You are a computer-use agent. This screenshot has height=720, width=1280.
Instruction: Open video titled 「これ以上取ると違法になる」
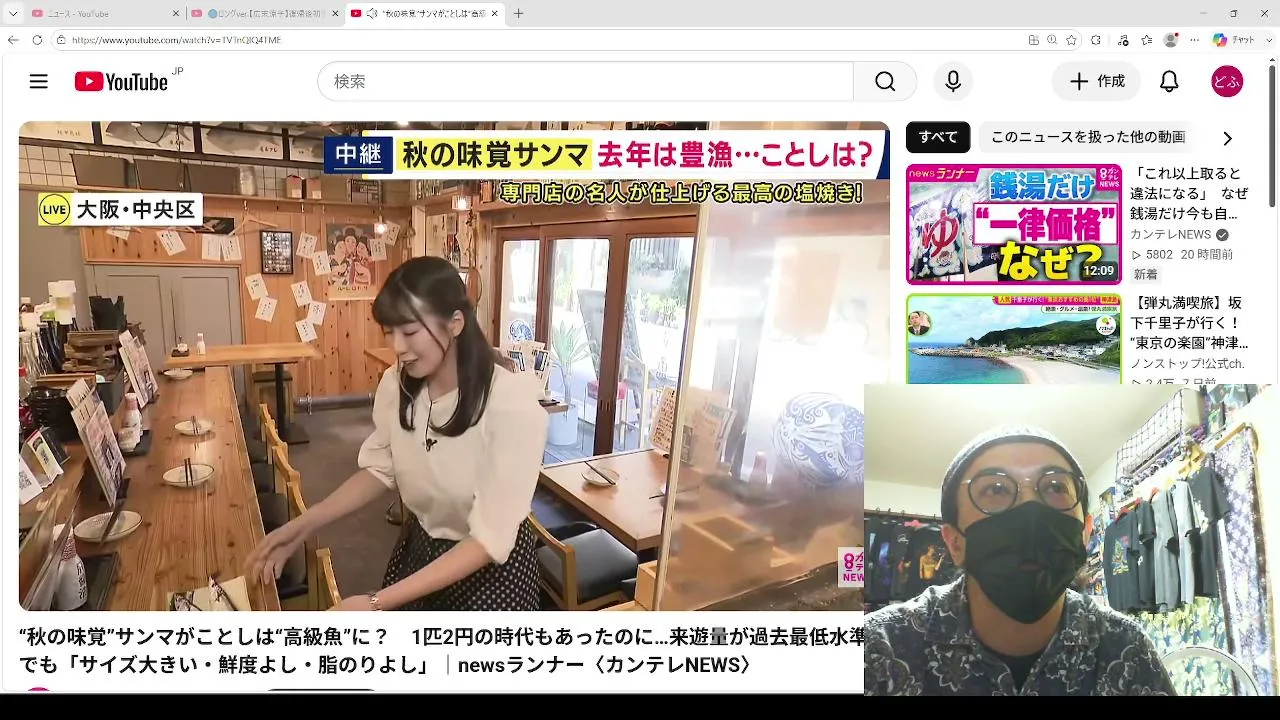[1189, 193]
